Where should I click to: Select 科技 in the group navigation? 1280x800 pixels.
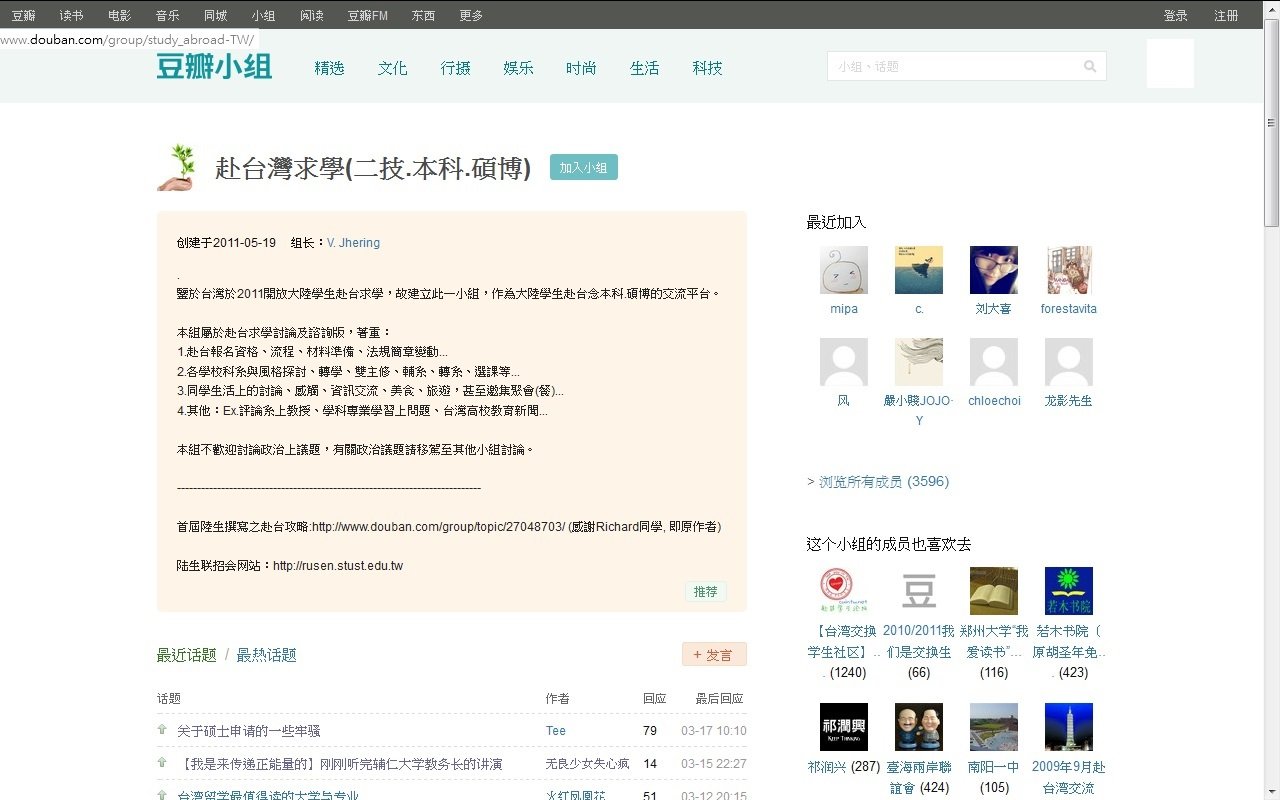tap(707, 68)
